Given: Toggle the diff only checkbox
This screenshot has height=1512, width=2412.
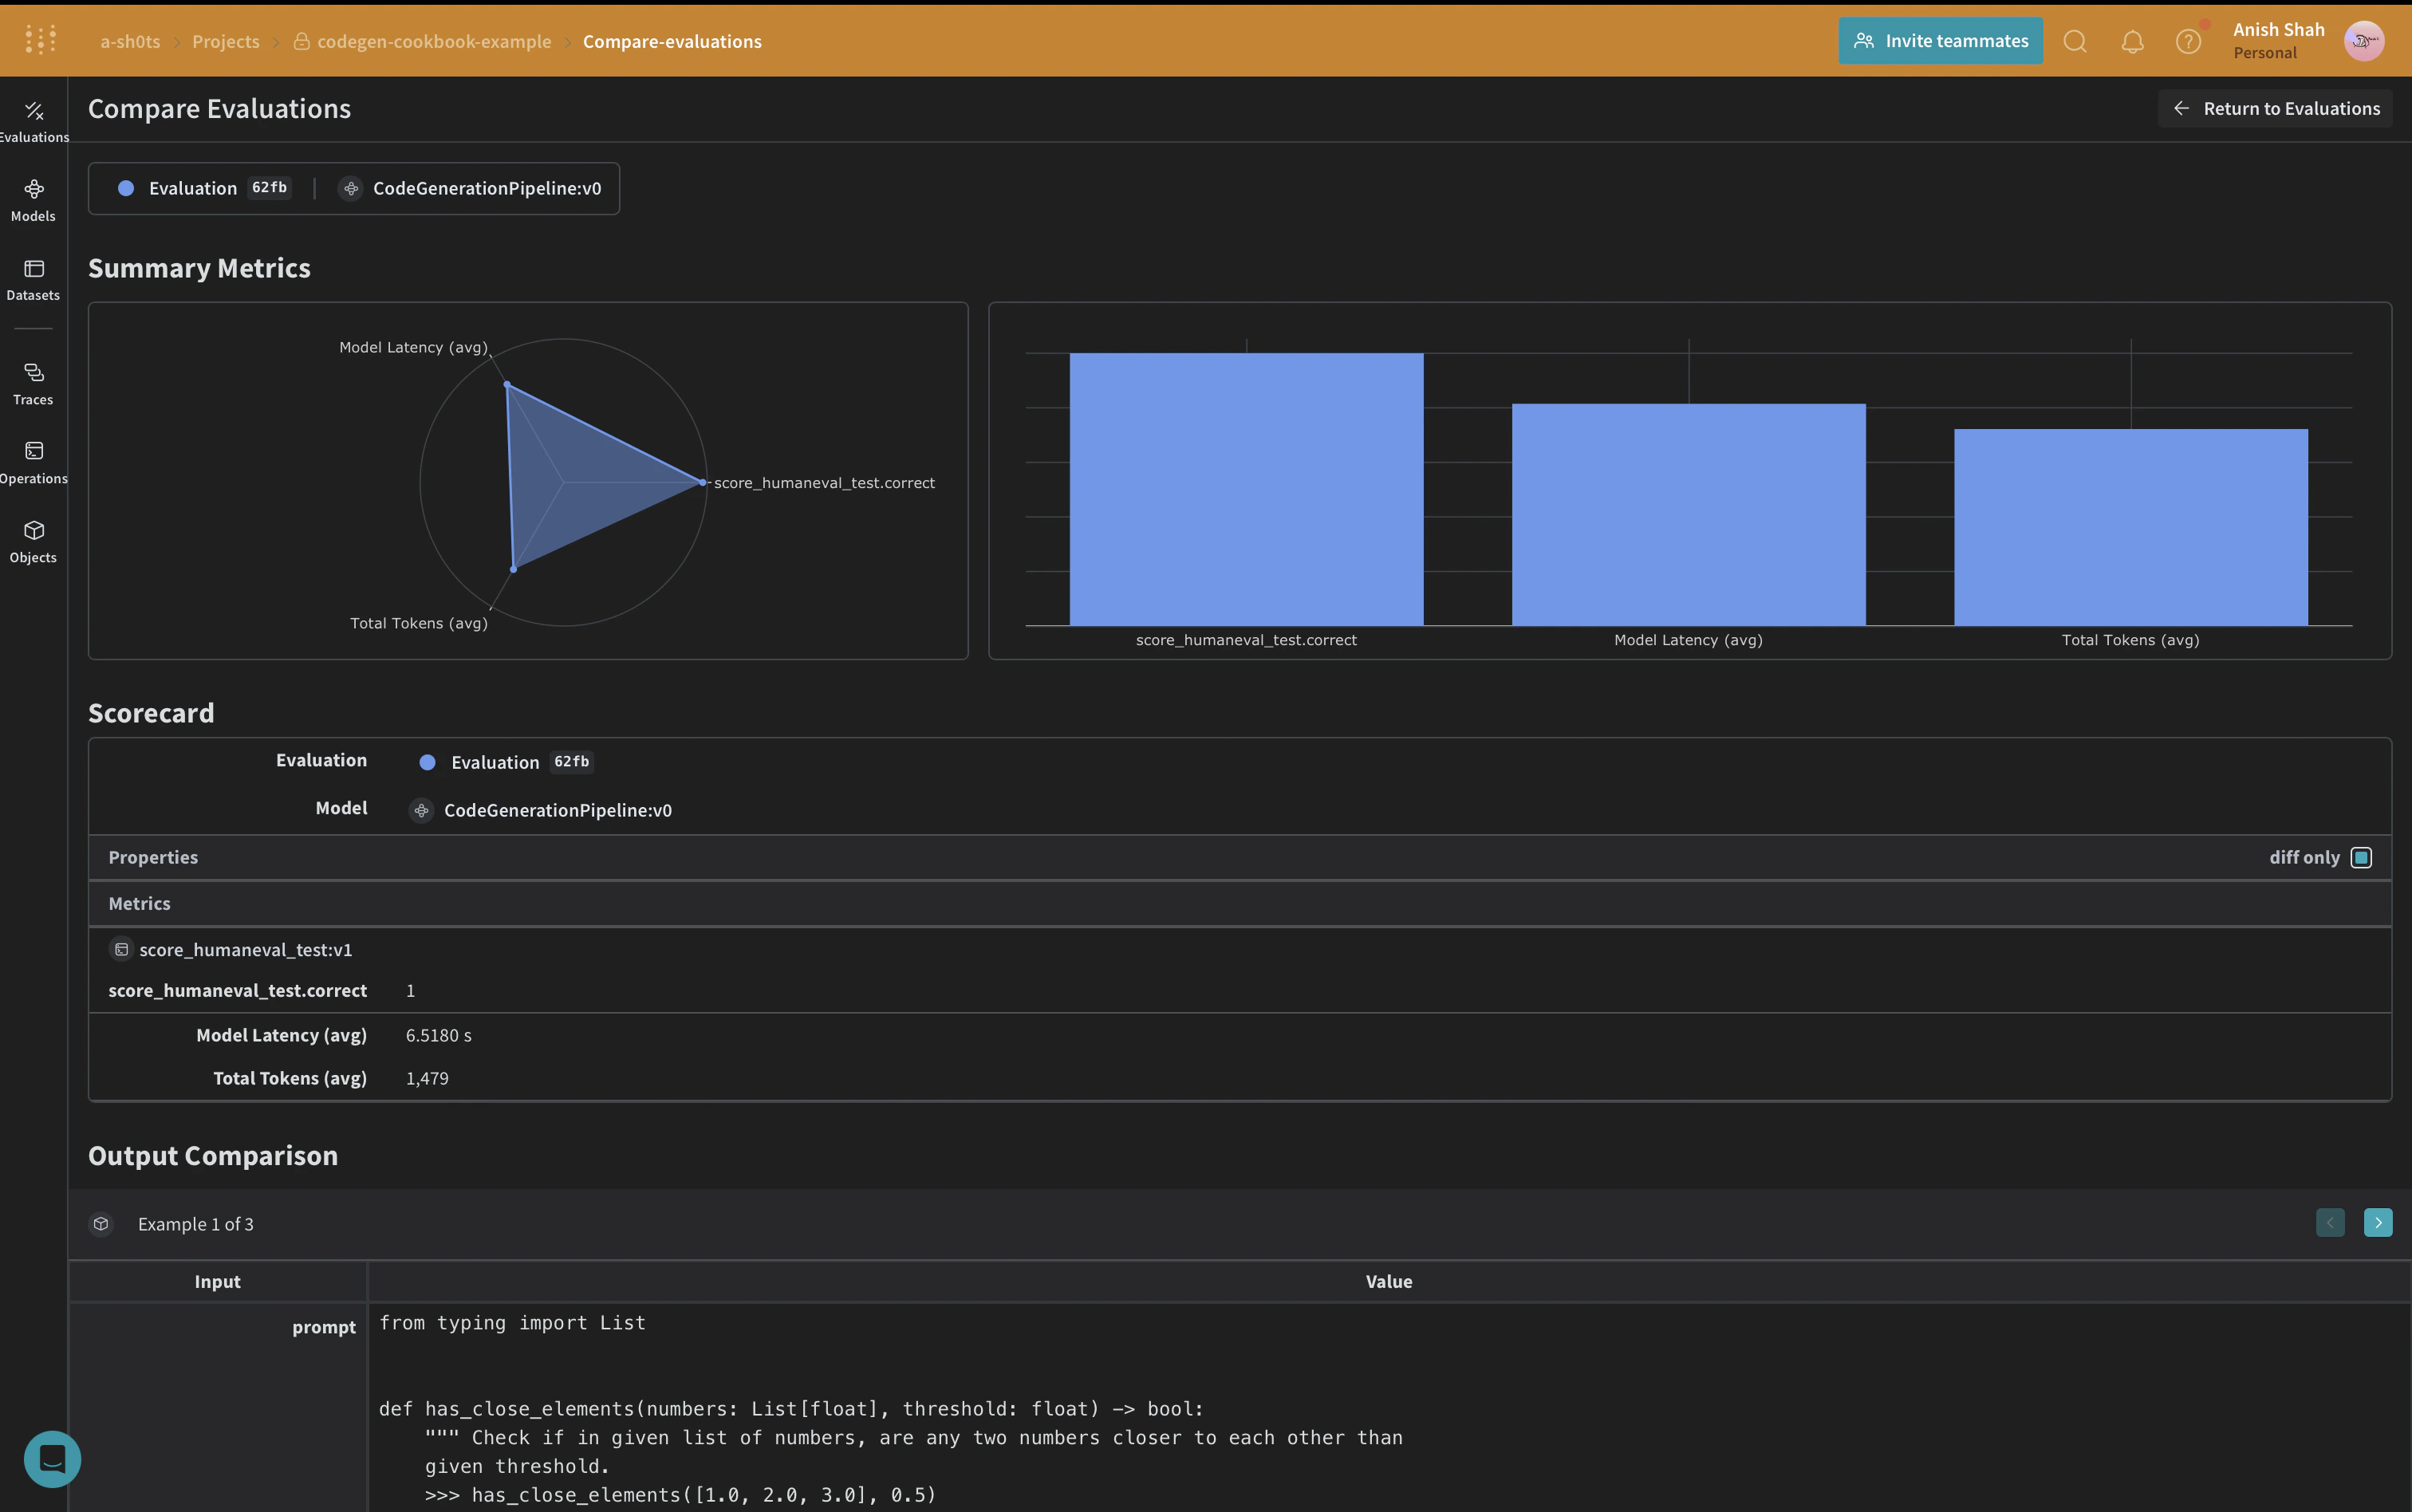Looking at the screenshot, I should coord(2361,857).
